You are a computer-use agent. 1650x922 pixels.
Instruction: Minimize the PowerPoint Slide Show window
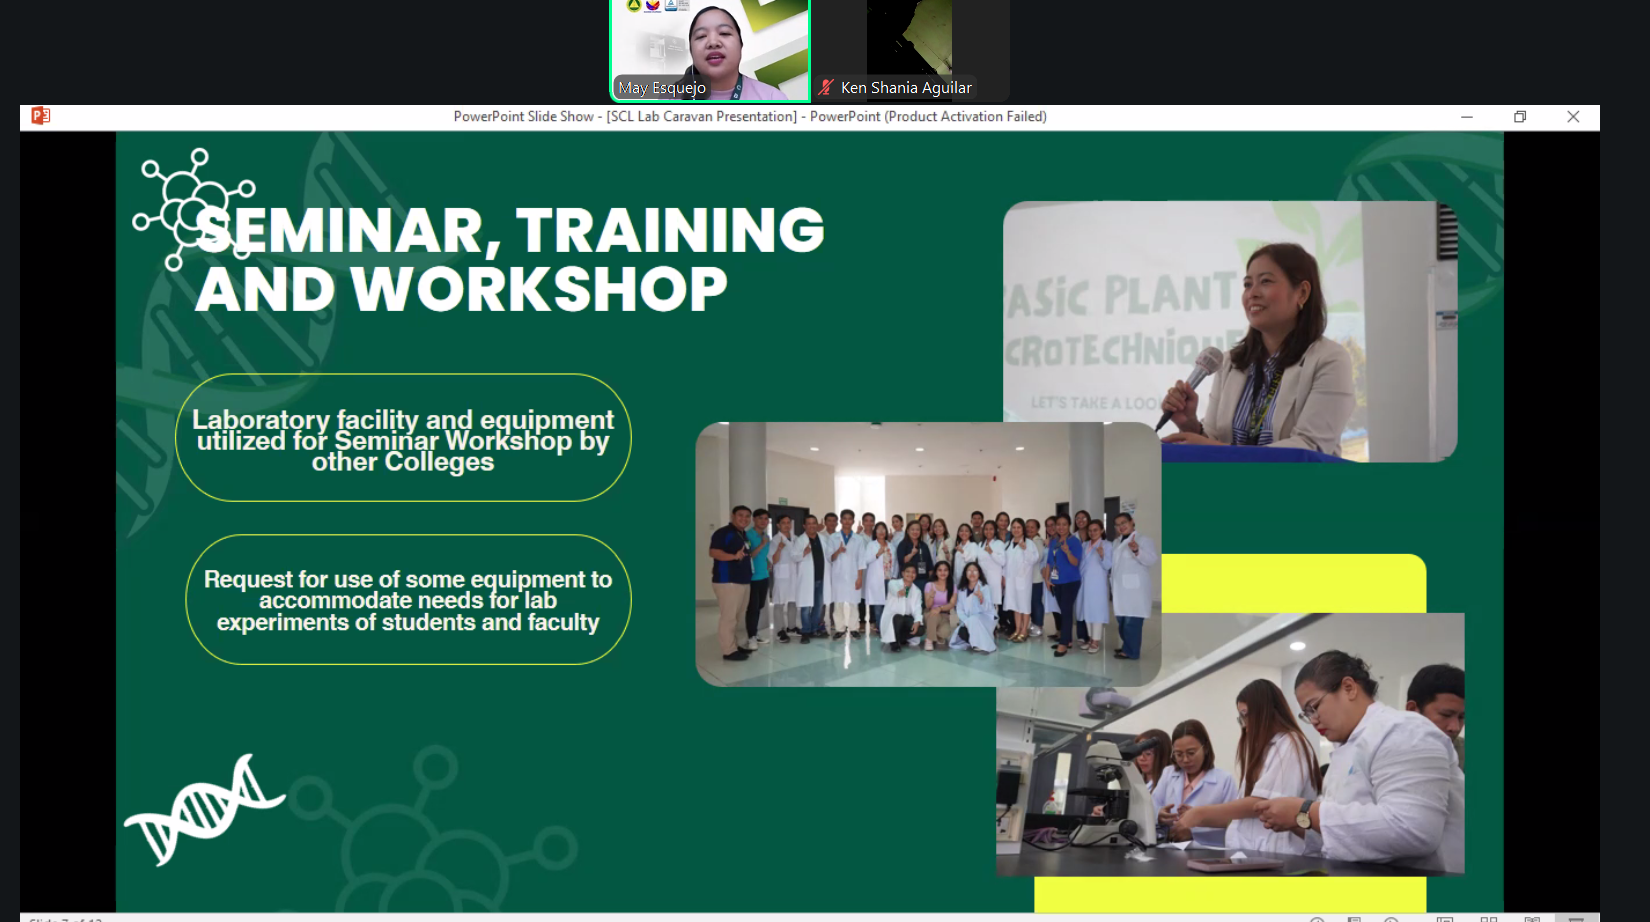point(1467,117)
